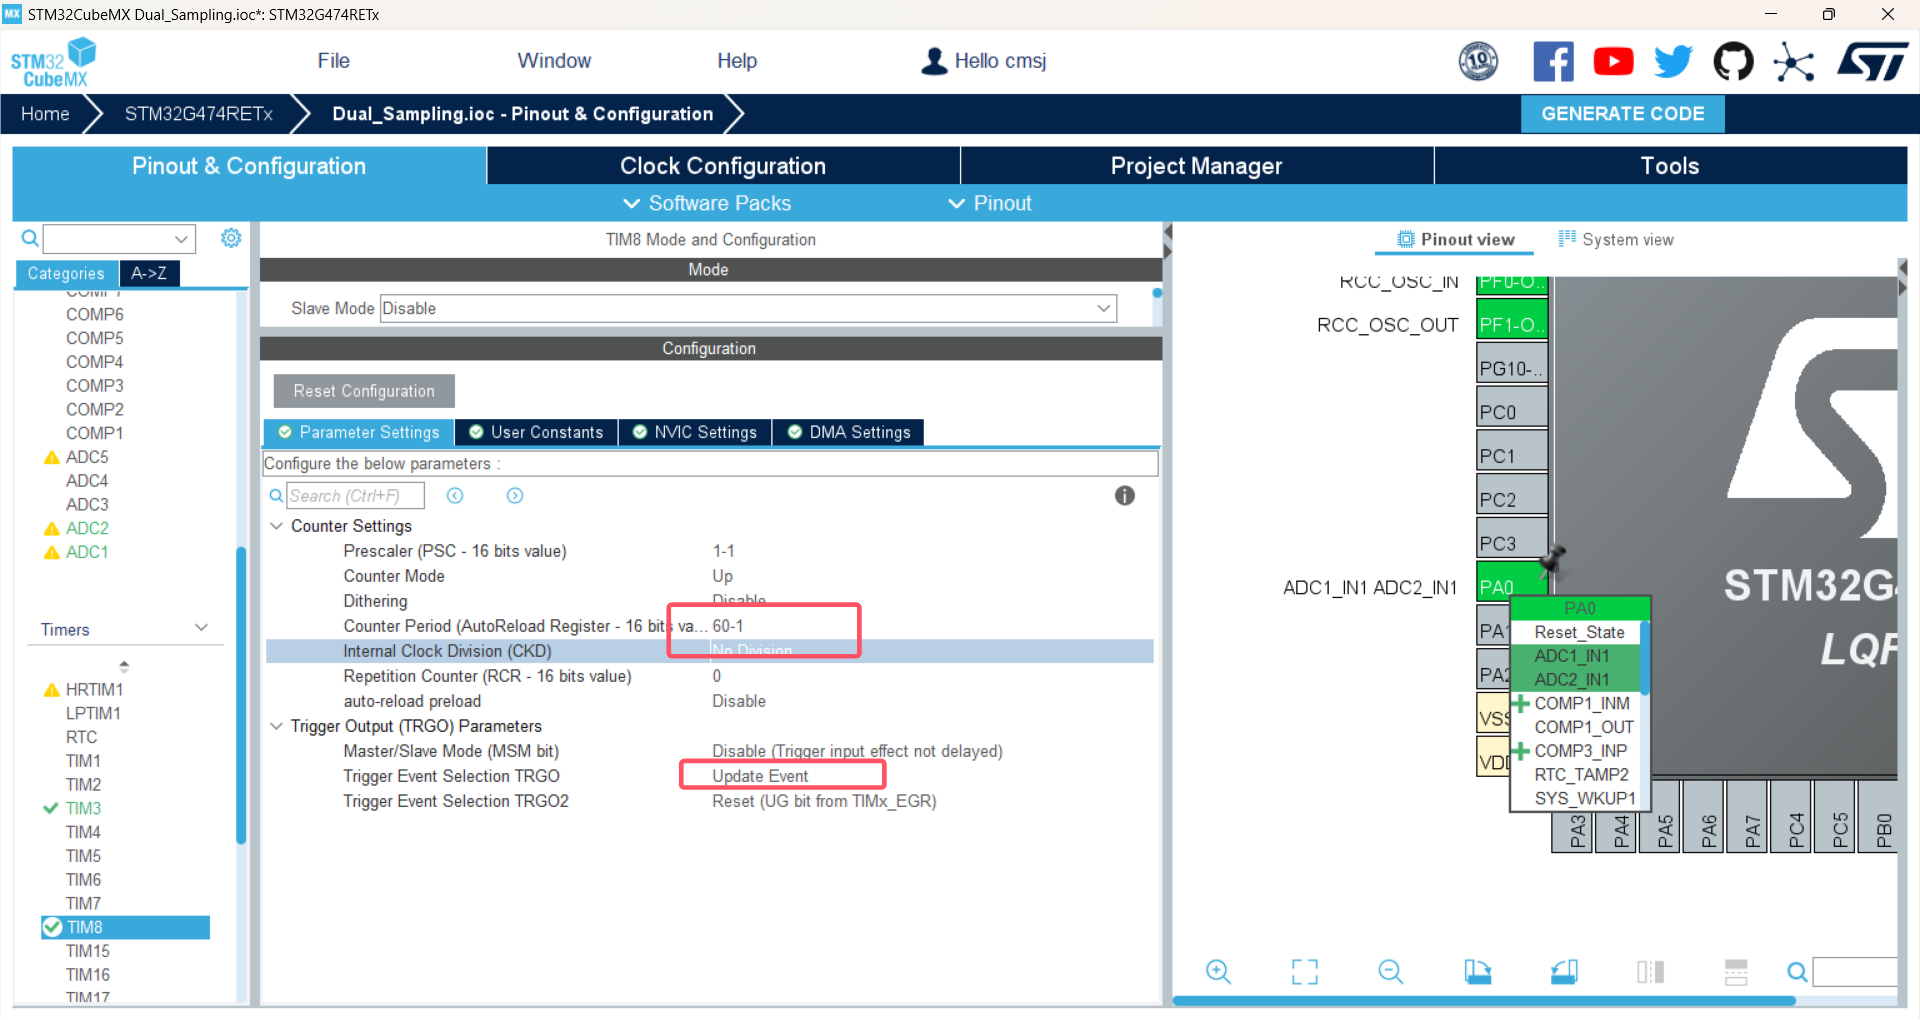The image size is (1920, 1020).
Task: Click the pin search magnifier icon
Action: tap(1797, 972)
